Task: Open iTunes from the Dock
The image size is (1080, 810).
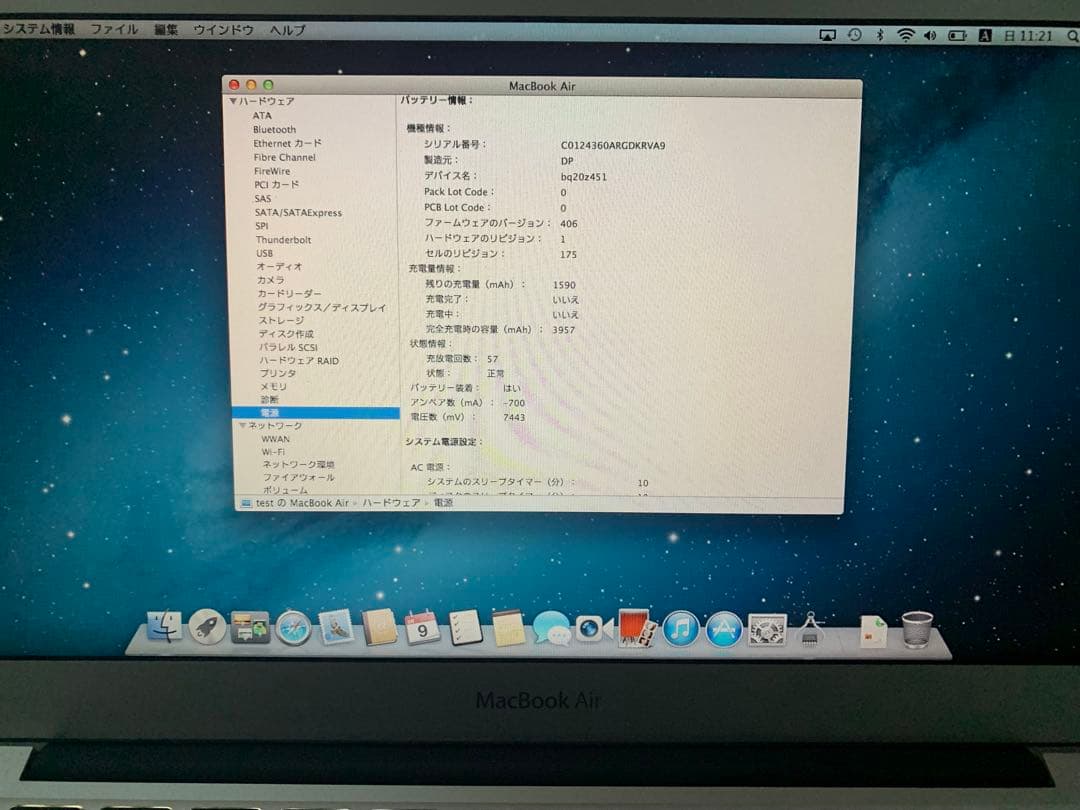Action: [678, 630]
